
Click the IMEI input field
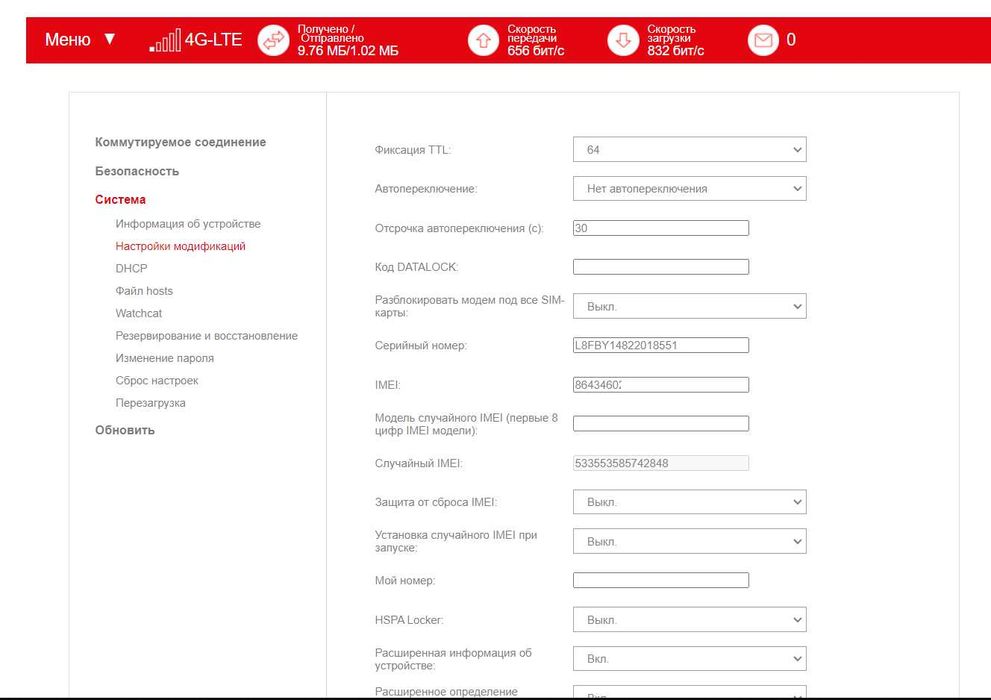[661, 385]
